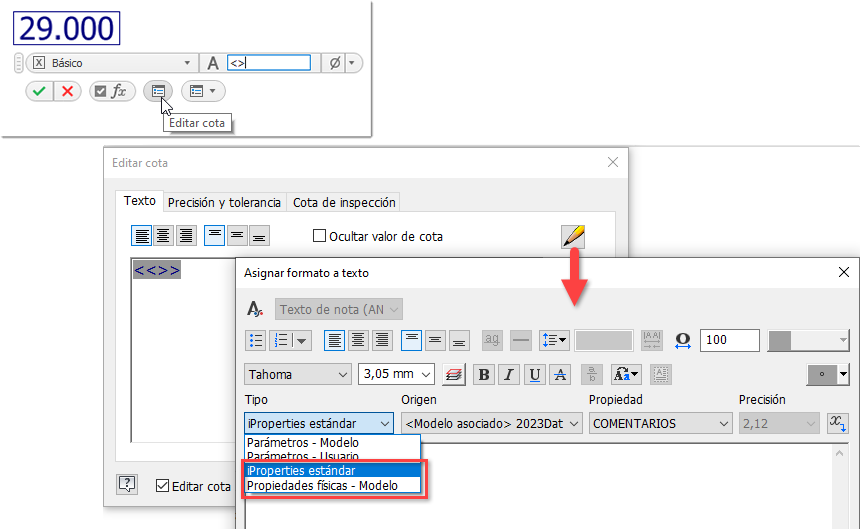Open the line spacing dropdown
Screen dimensions: 860x529
pos(554,340)
